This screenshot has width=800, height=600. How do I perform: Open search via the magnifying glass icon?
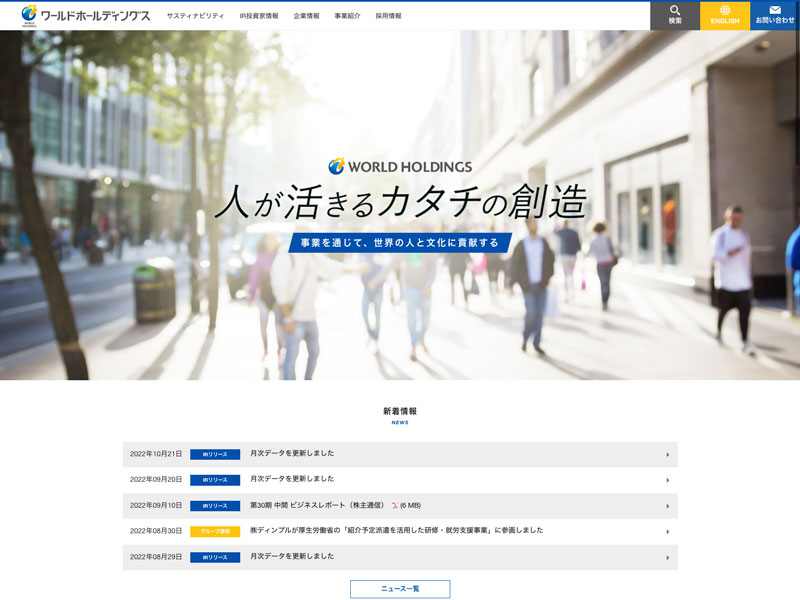(675, 11)
